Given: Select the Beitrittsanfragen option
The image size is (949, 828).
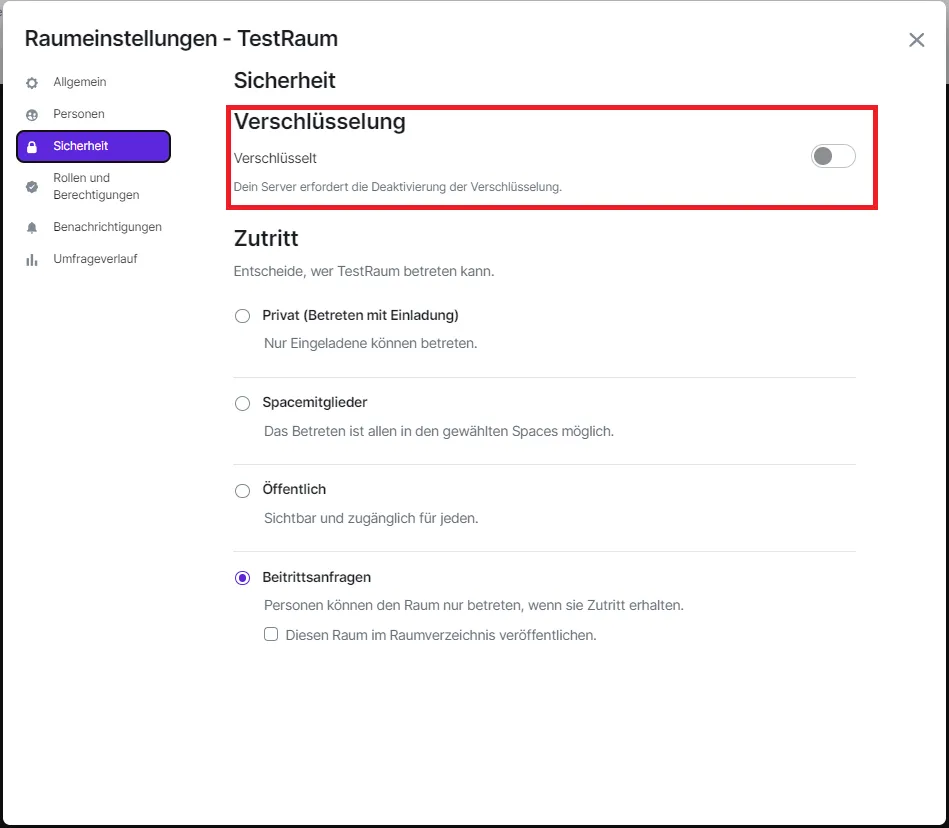Looking at the screenshot, I should point(242,577).
